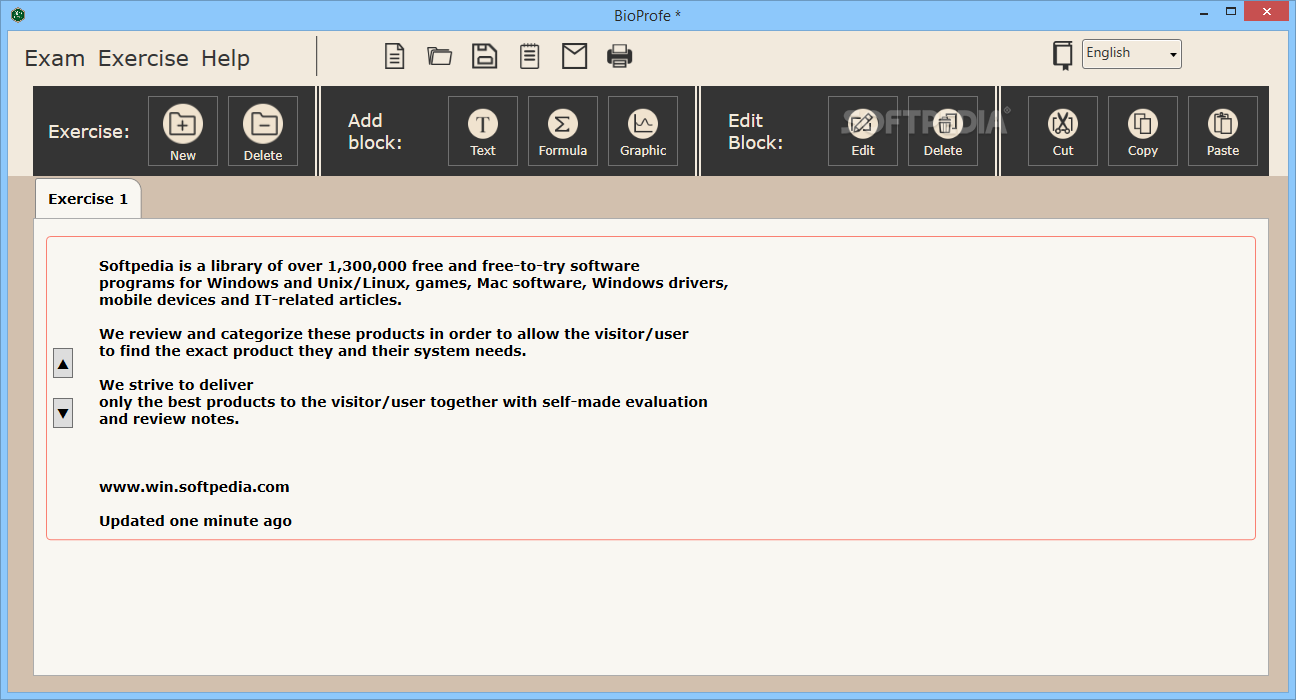The image size is (1296, 700).
Task: Add a Formula block
Action: (563, 131)
